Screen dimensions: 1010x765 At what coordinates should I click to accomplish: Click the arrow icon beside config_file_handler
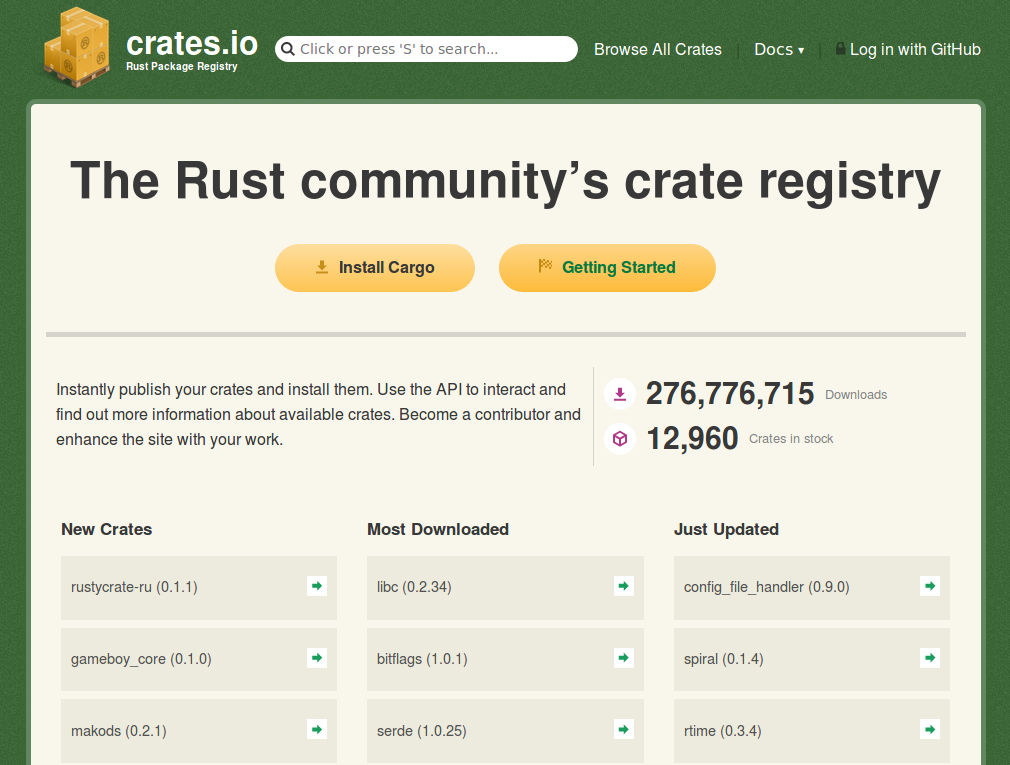930,586
